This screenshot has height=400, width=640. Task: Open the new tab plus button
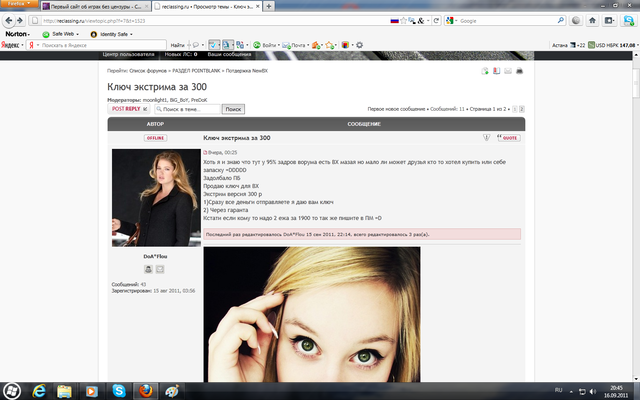pyautogui.click(x=269, y=6)
